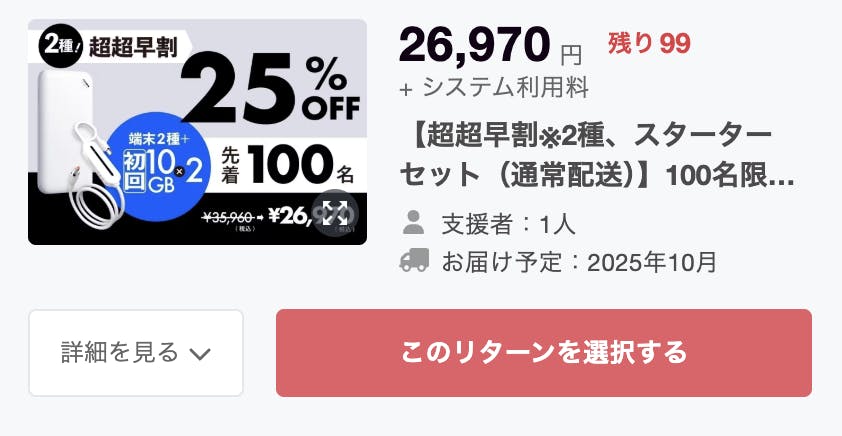Click the + システム利用料 text
842x436 pixels.
[493, 88]
